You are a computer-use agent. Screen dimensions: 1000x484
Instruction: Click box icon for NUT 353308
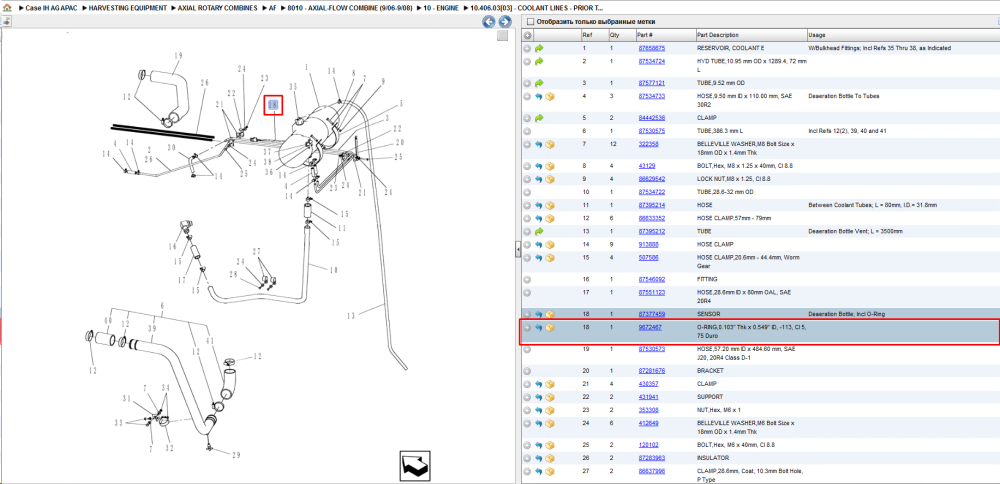click(x=550, y=410)
